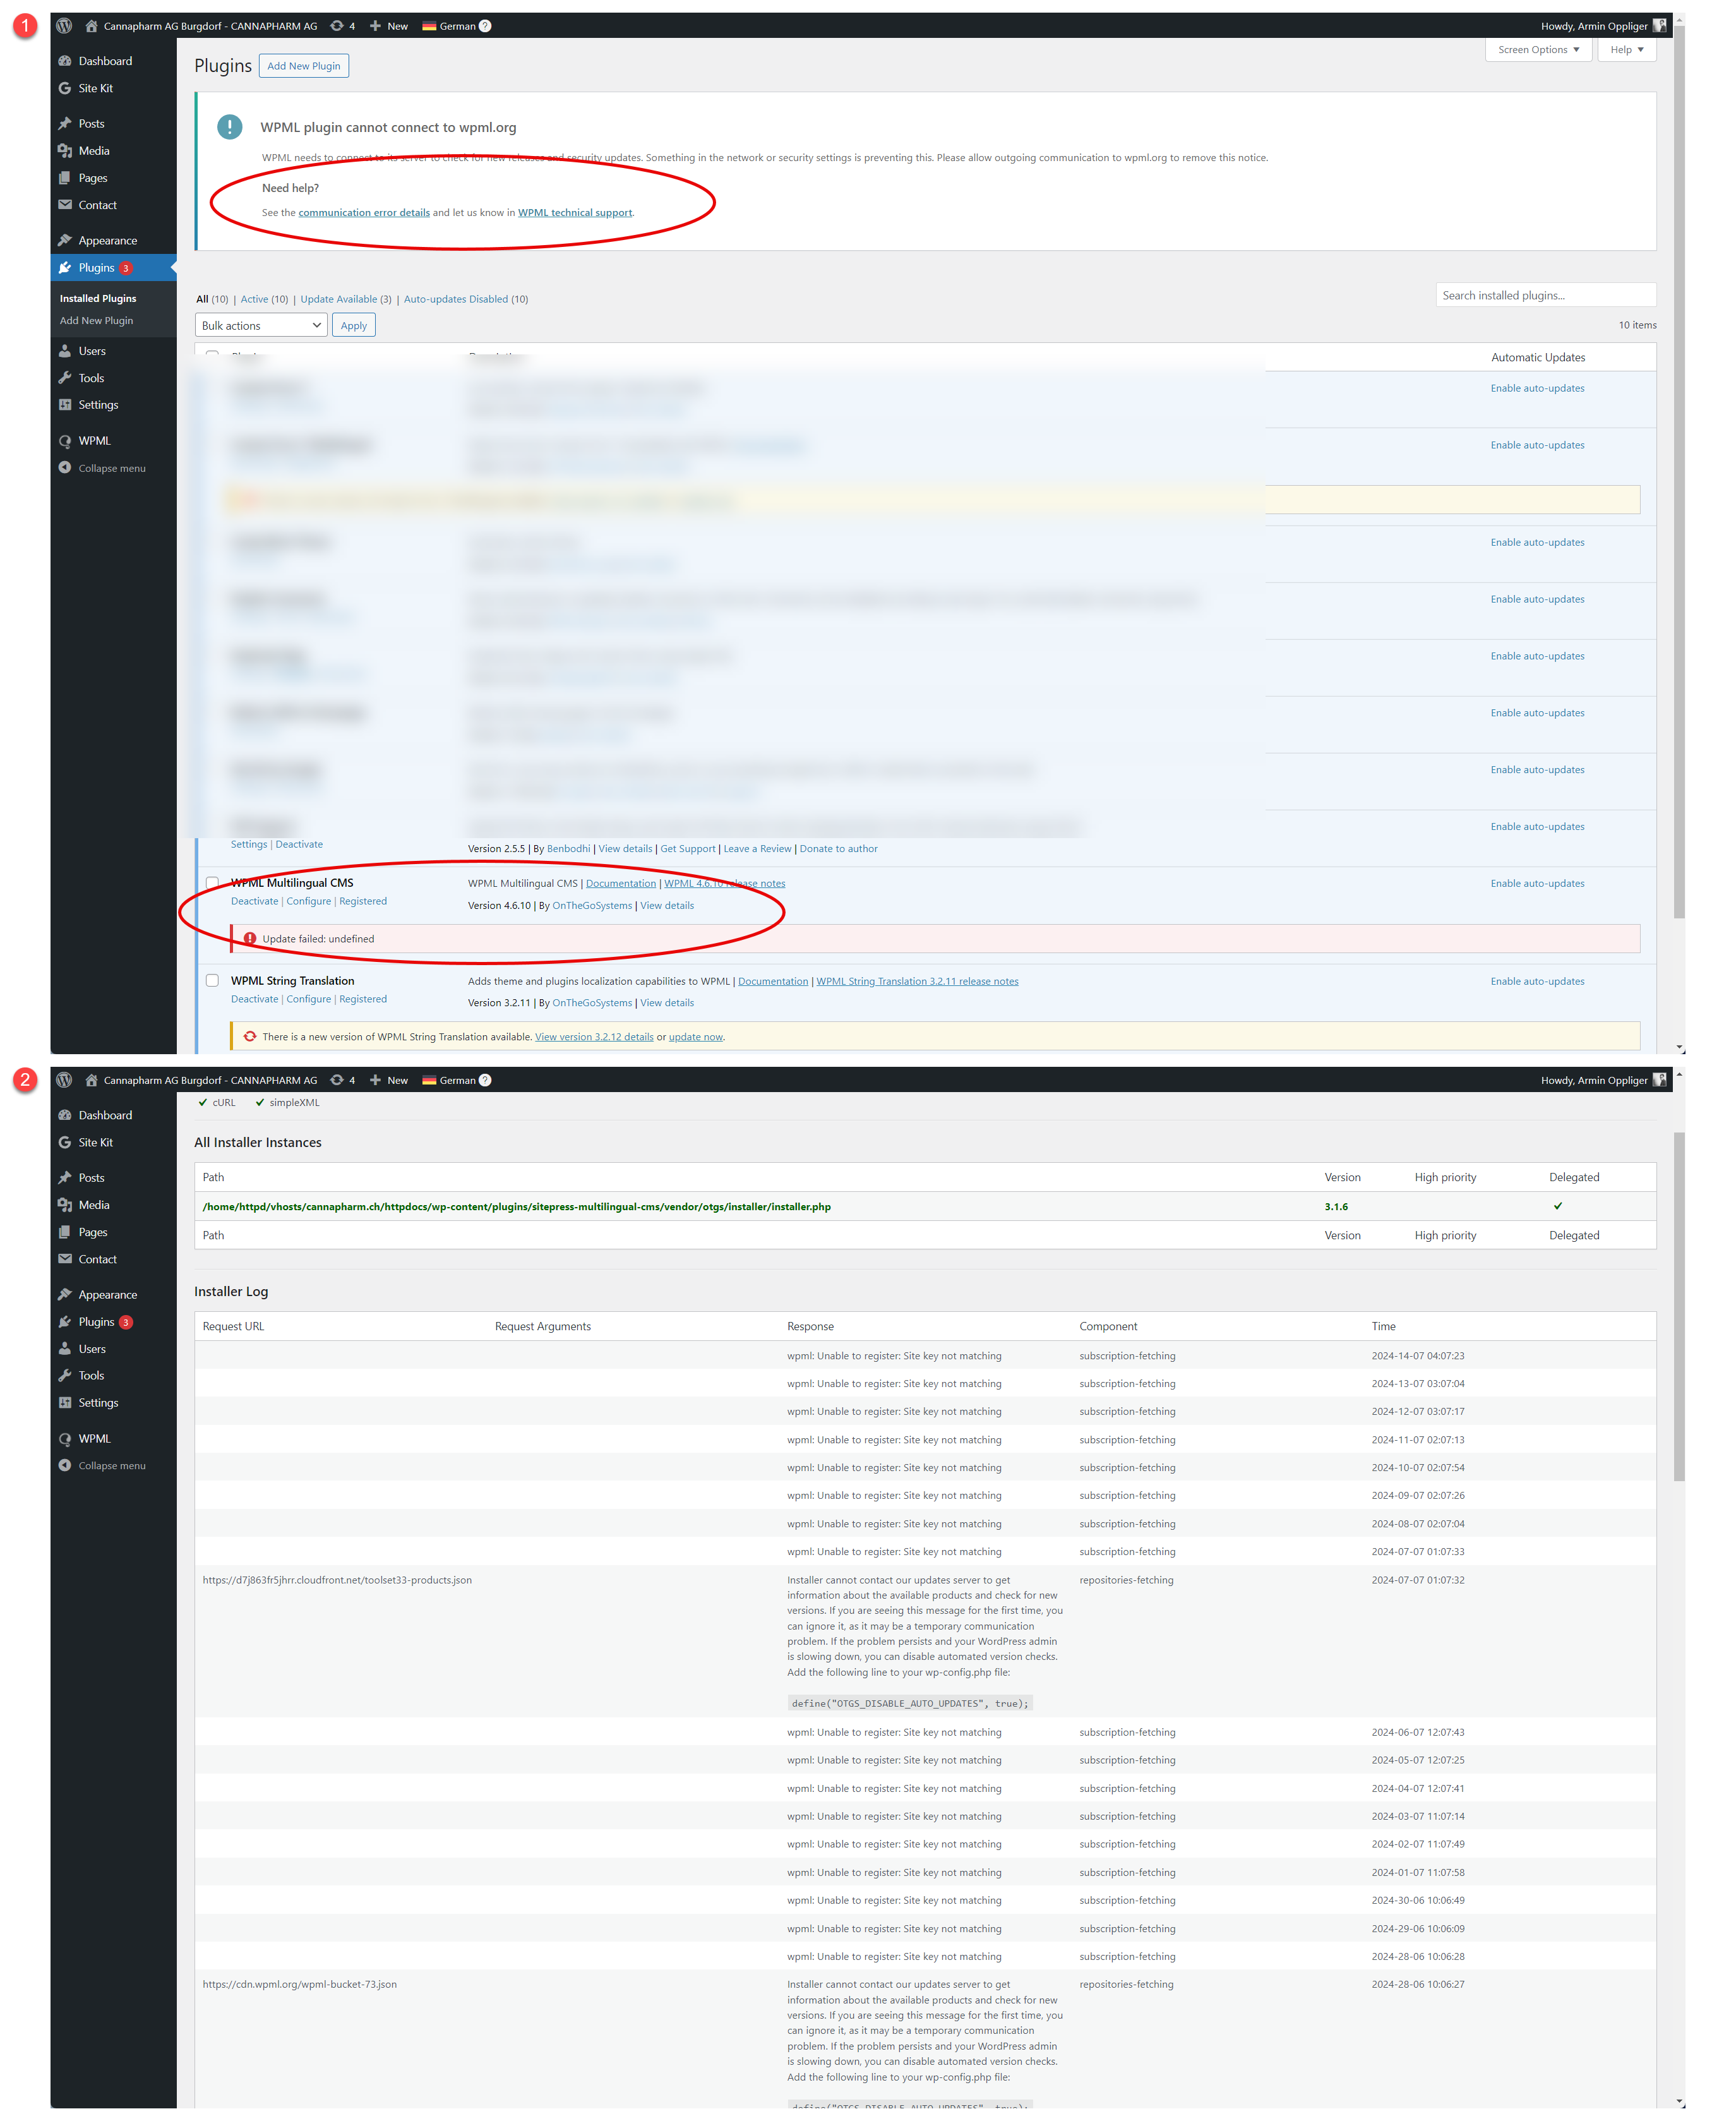Open Installed Plugins submenu item
The width and height of the screenshot is (1736, 2121).
(x=98, y=298)
